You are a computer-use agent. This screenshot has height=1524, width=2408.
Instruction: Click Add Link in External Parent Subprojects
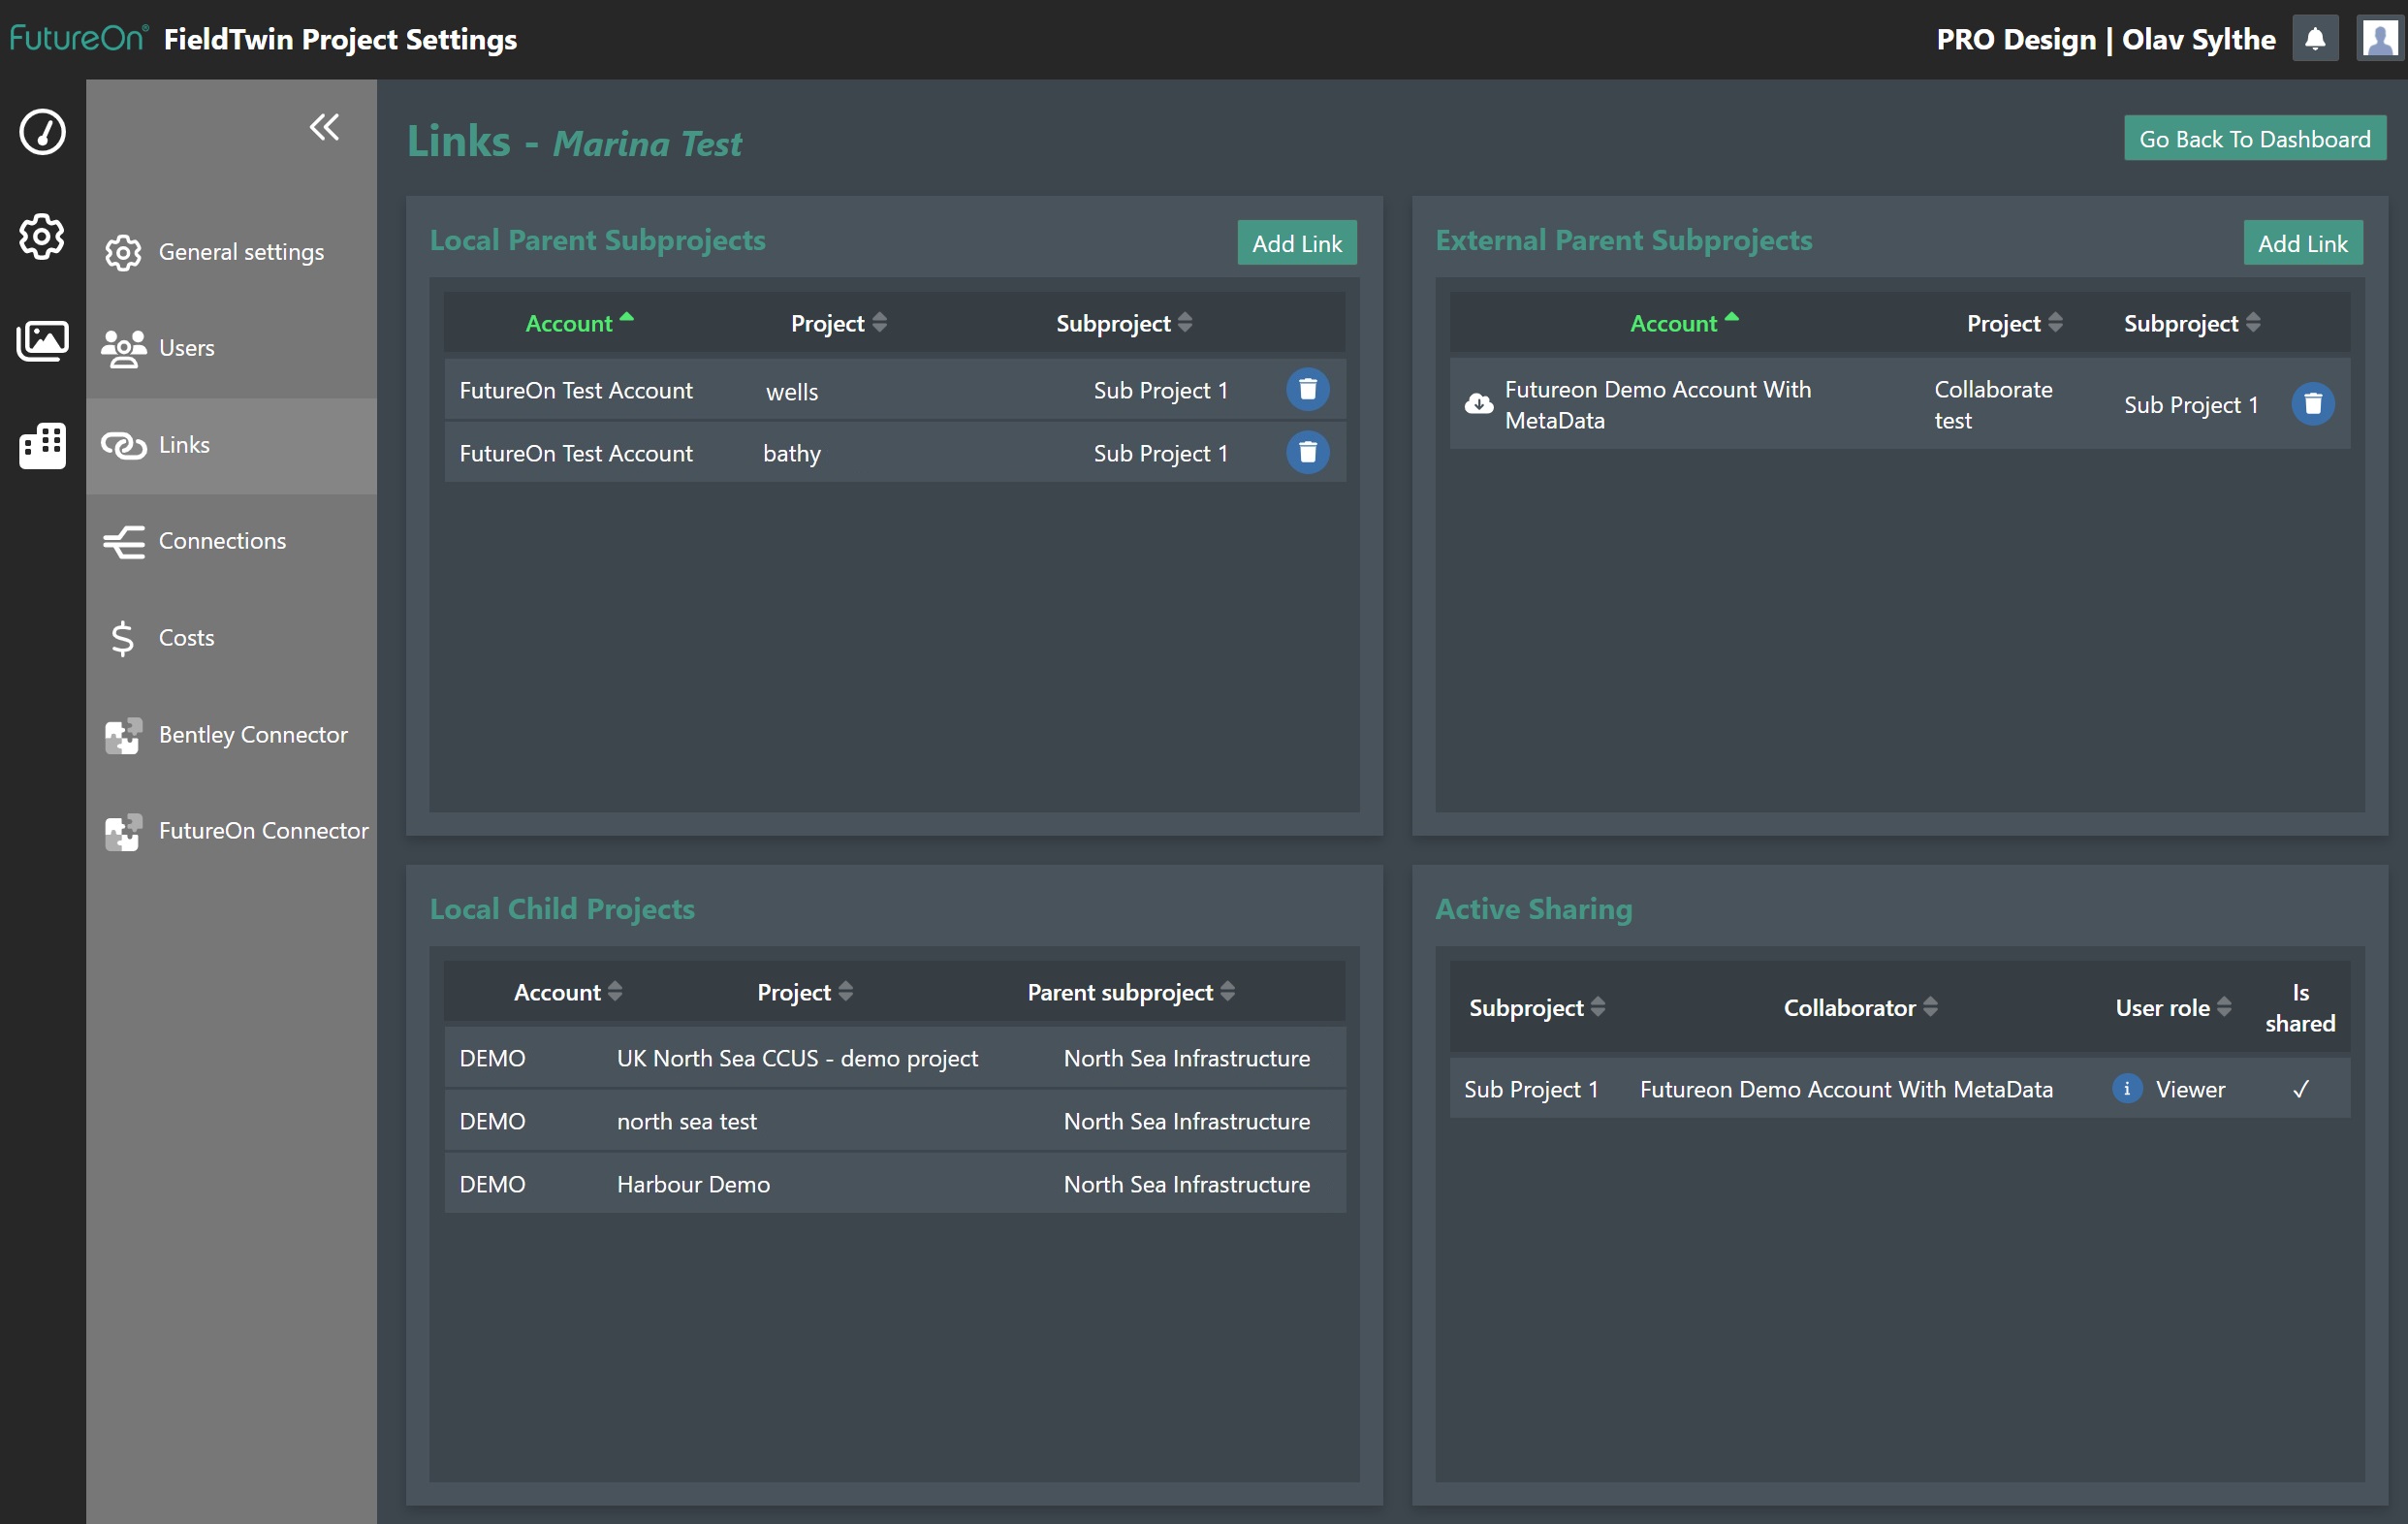coord(2302,243)
